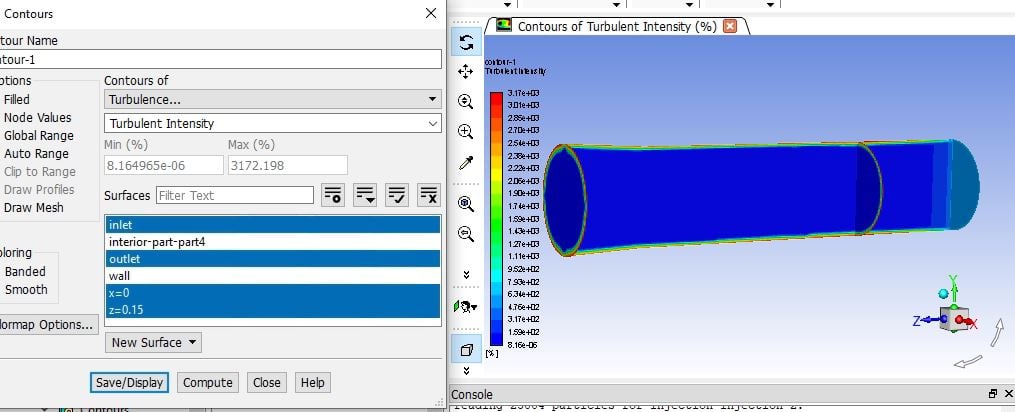Viewport: 1015px width, 412px height.
Task: Click the Zoom In/Out magnifier tool
Action: 465,102
